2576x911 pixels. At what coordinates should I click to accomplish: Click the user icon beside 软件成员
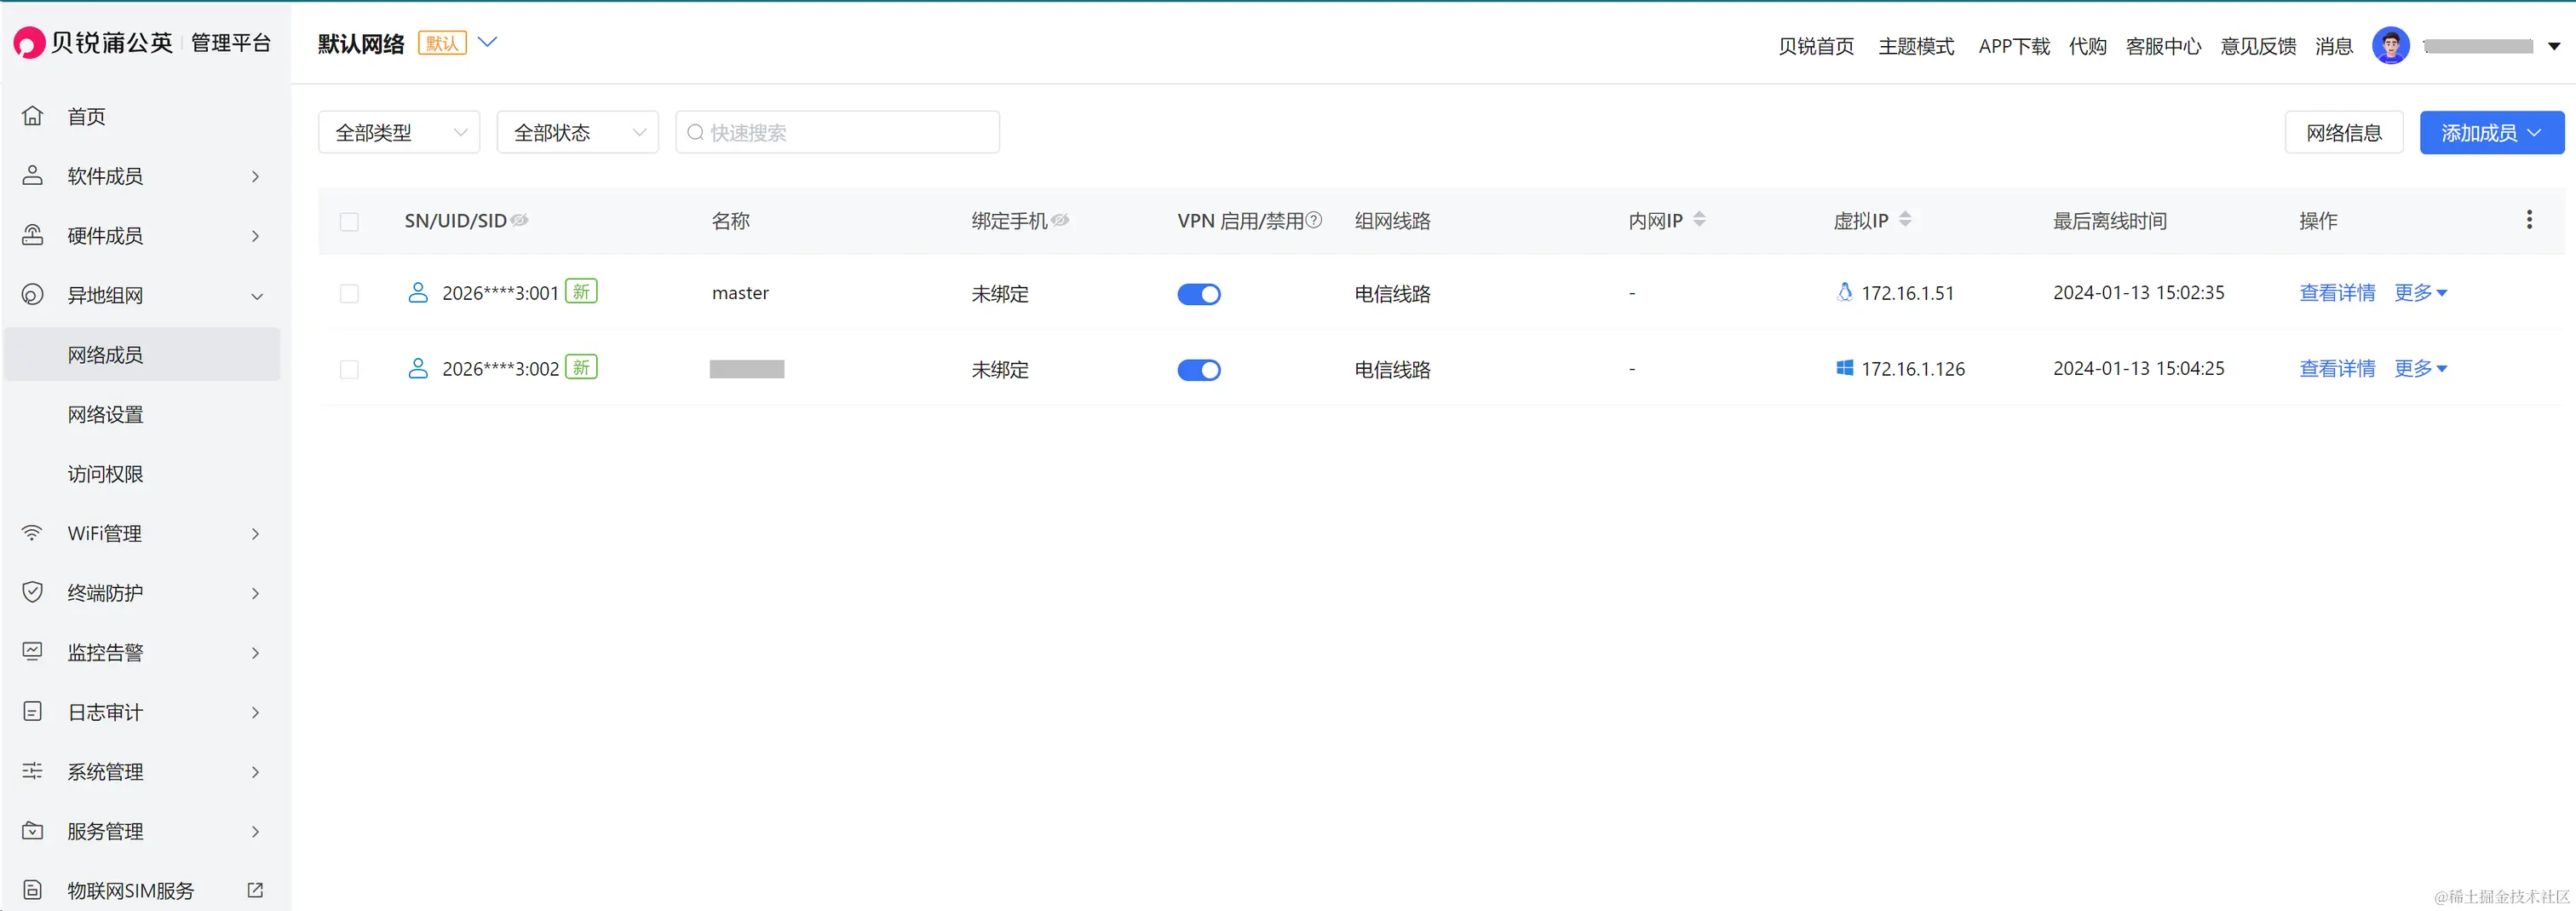[x=33, y=176]
